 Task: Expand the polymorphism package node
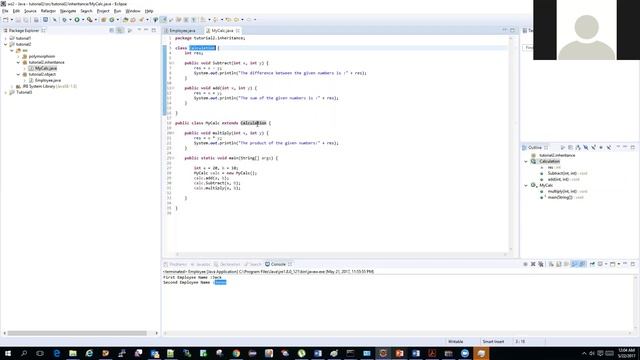(x=18, y=56)
